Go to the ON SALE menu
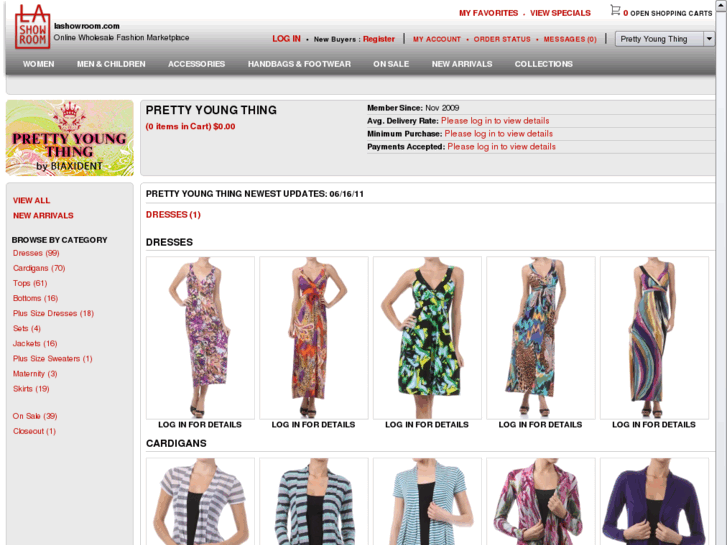727x545 pixels. coord(391,64)
